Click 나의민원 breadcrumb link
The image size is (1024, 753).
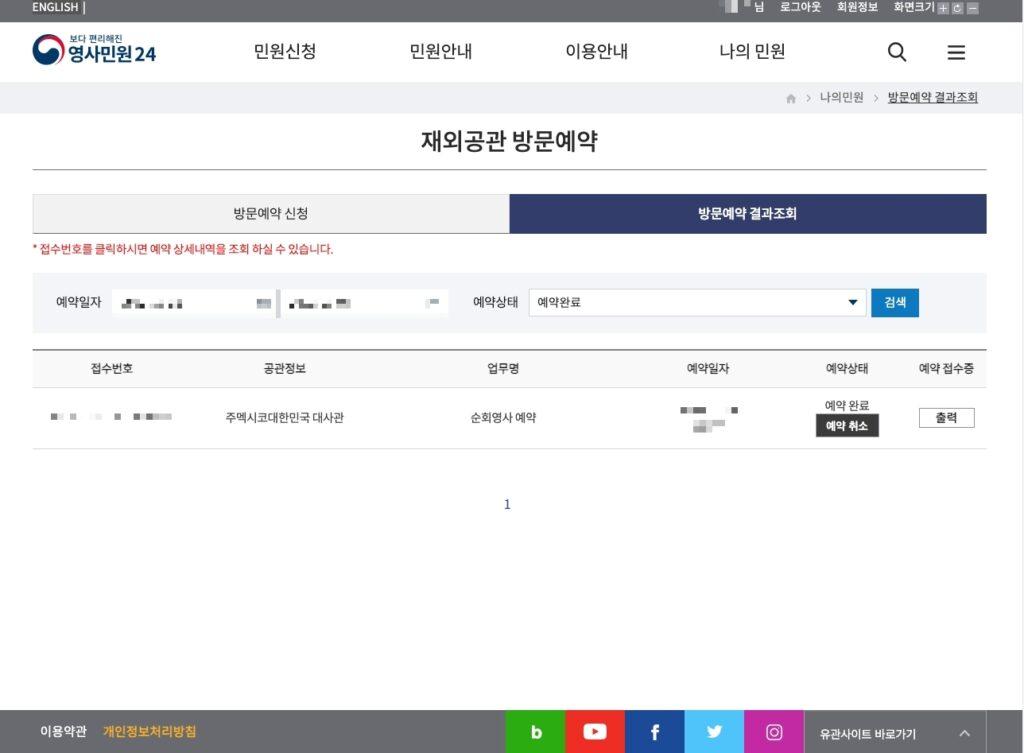pos(841,98)
